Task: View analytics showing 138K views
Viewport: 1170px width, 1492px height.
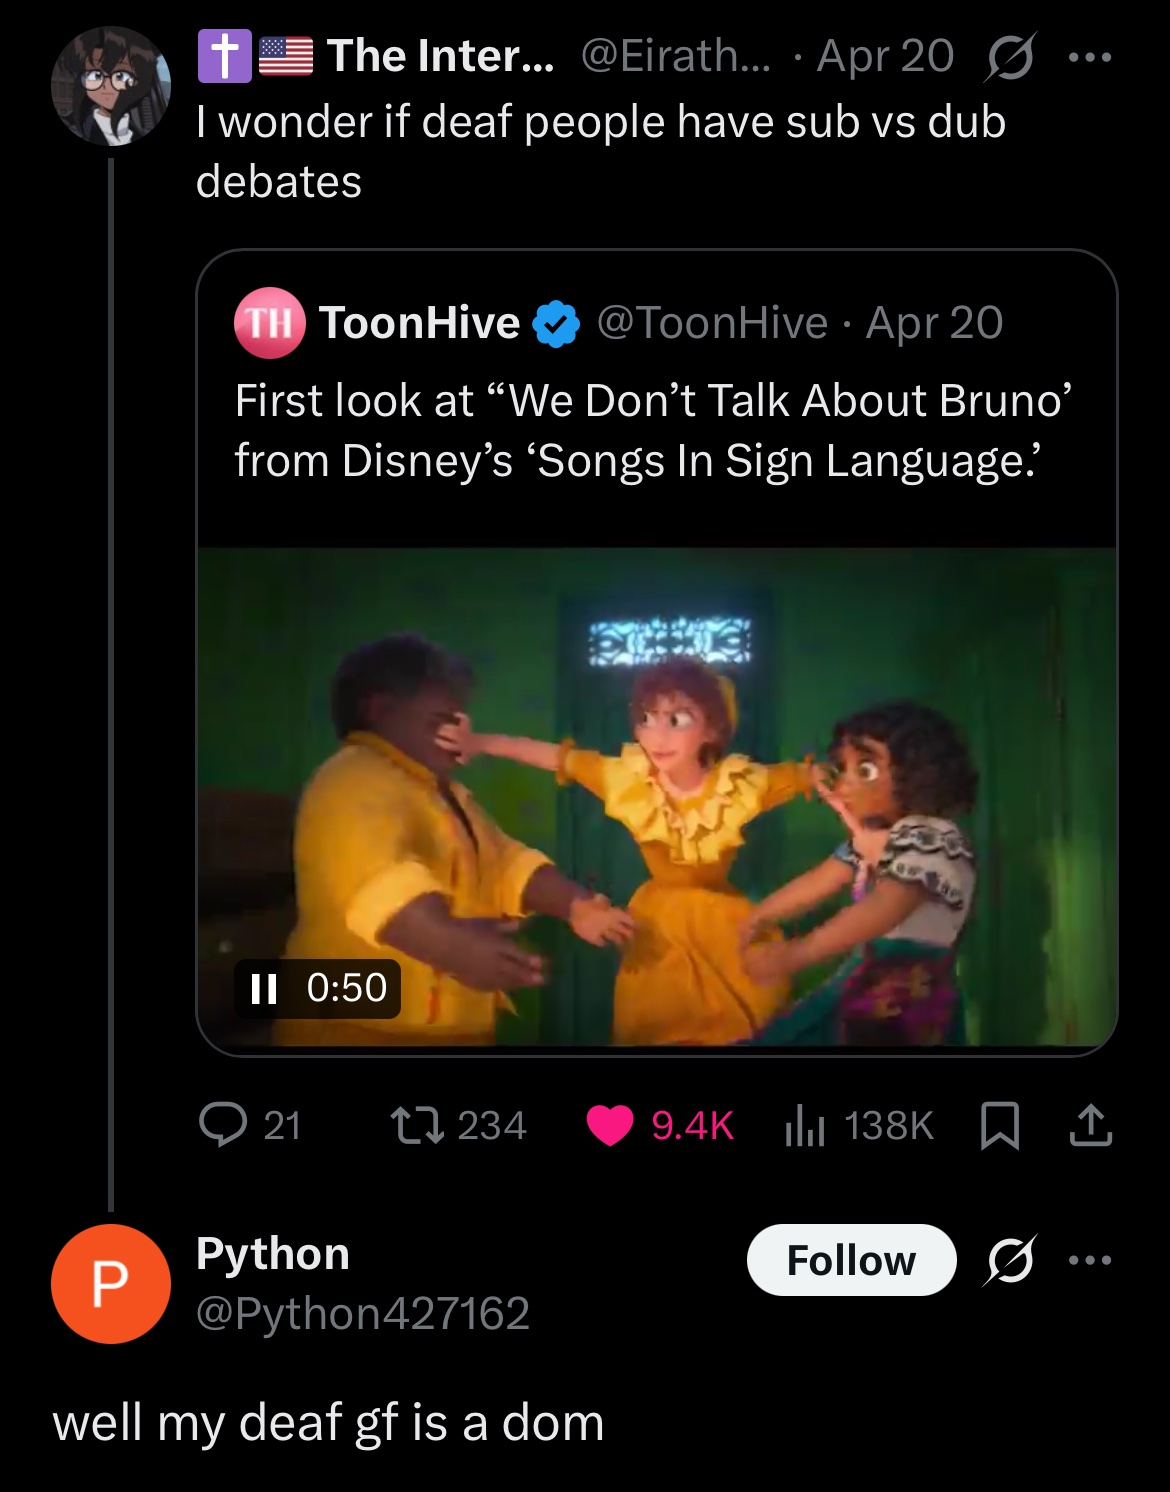Action: (804, 1125)
